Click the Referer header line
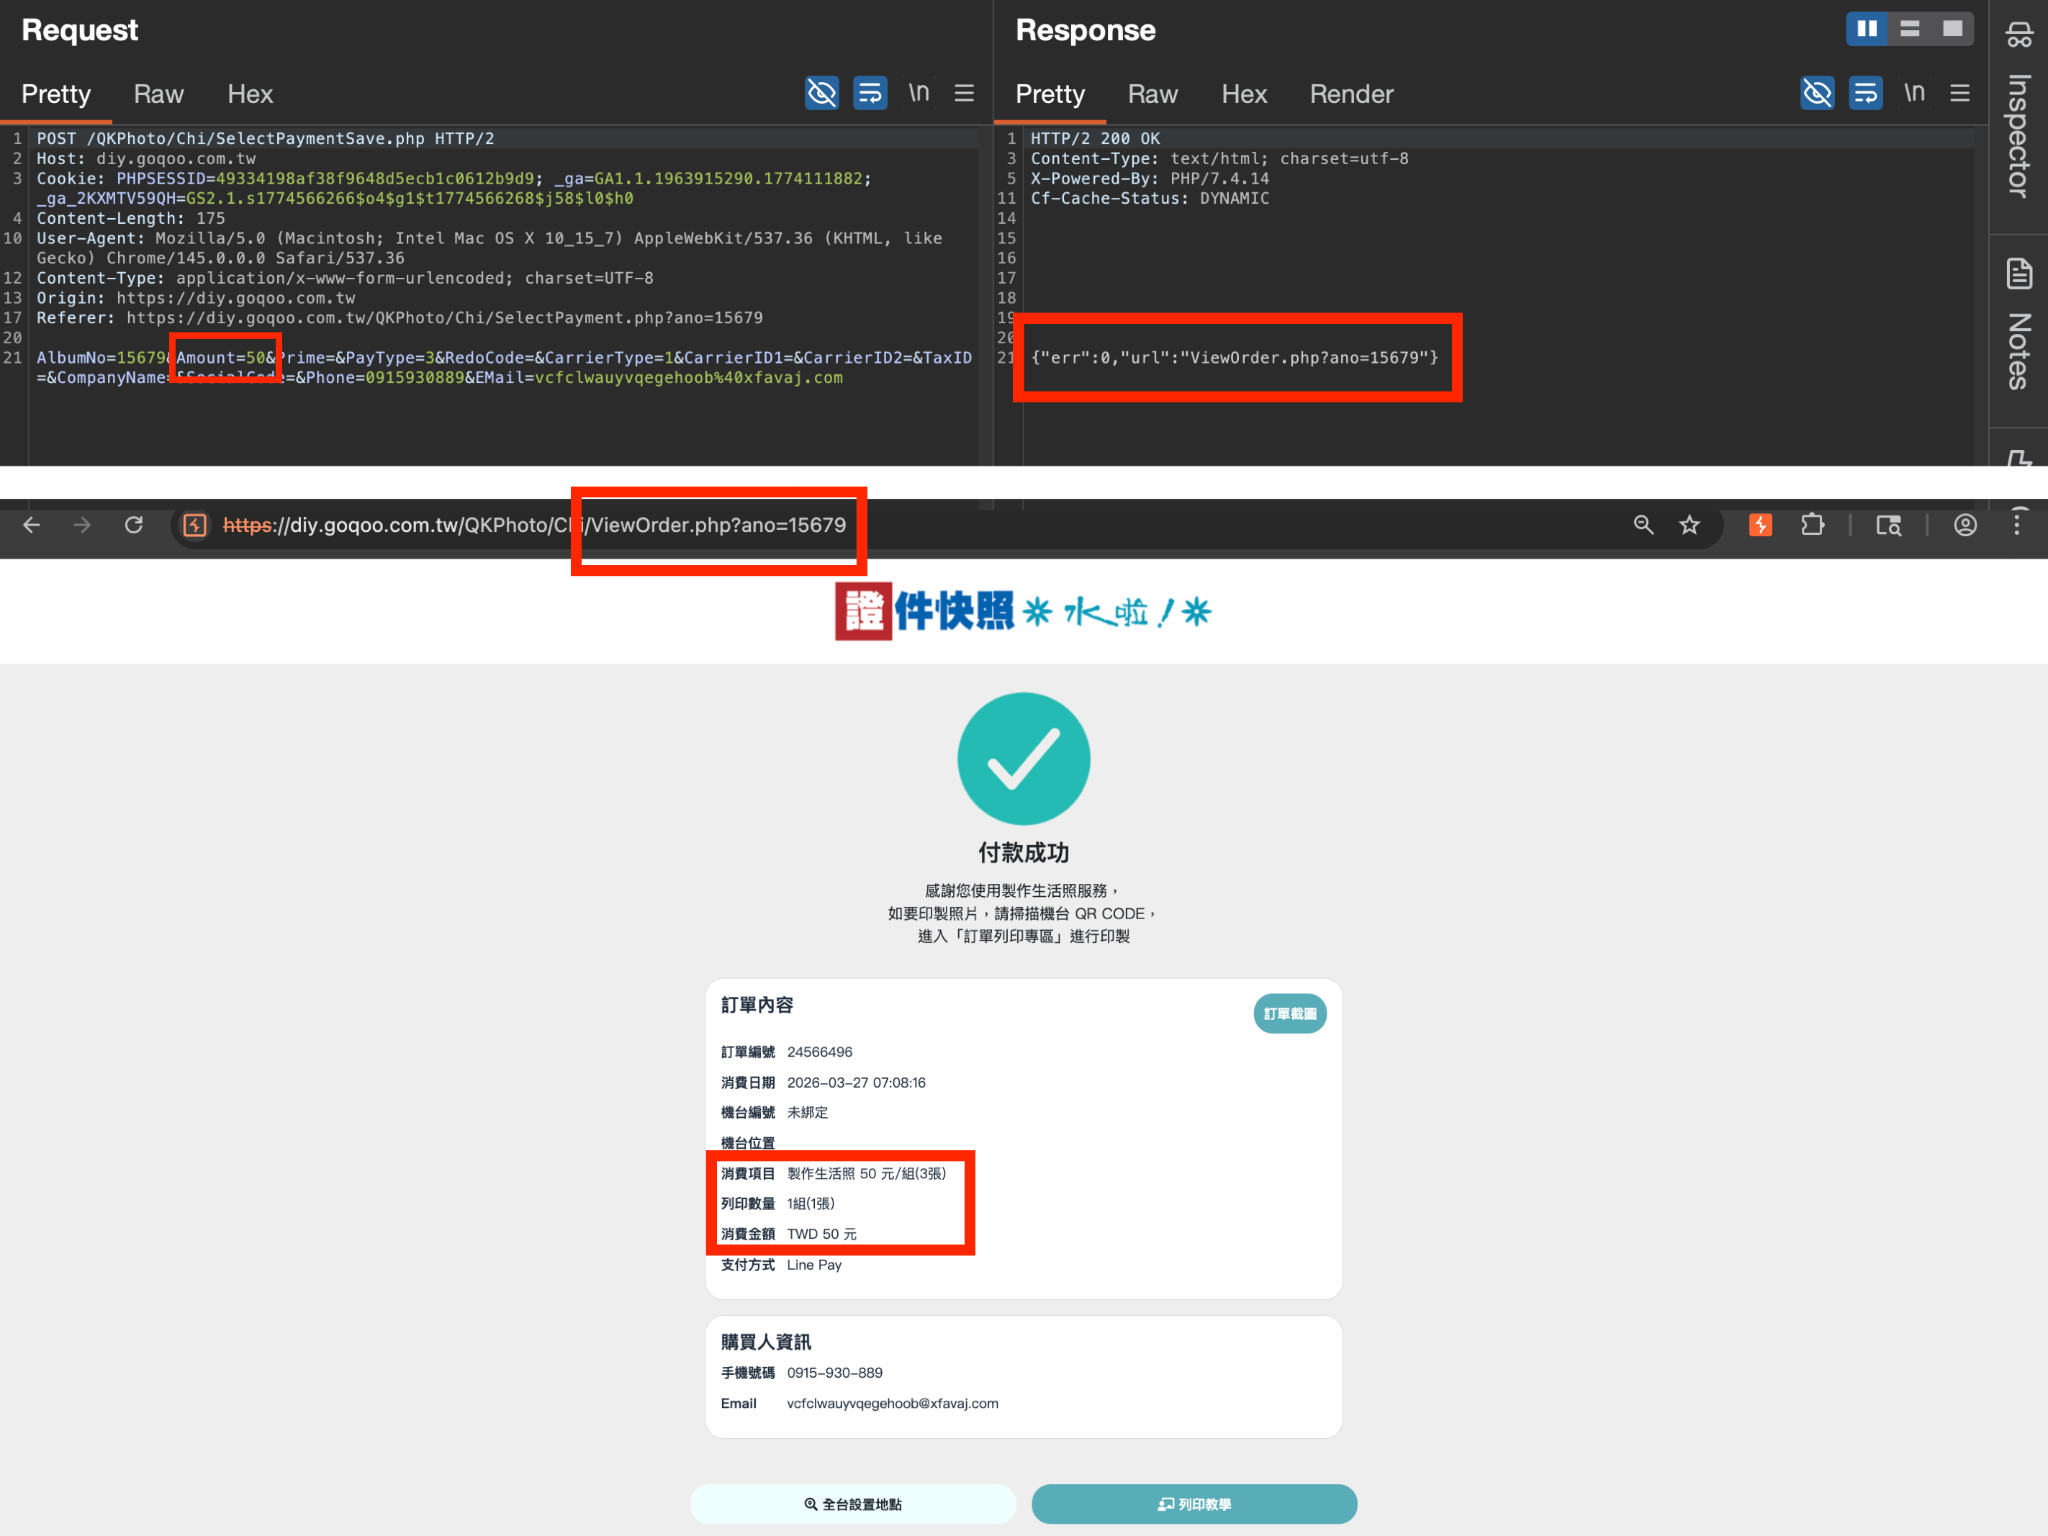The width and height of the screenshot is (2048, 1536). [400, 318]
